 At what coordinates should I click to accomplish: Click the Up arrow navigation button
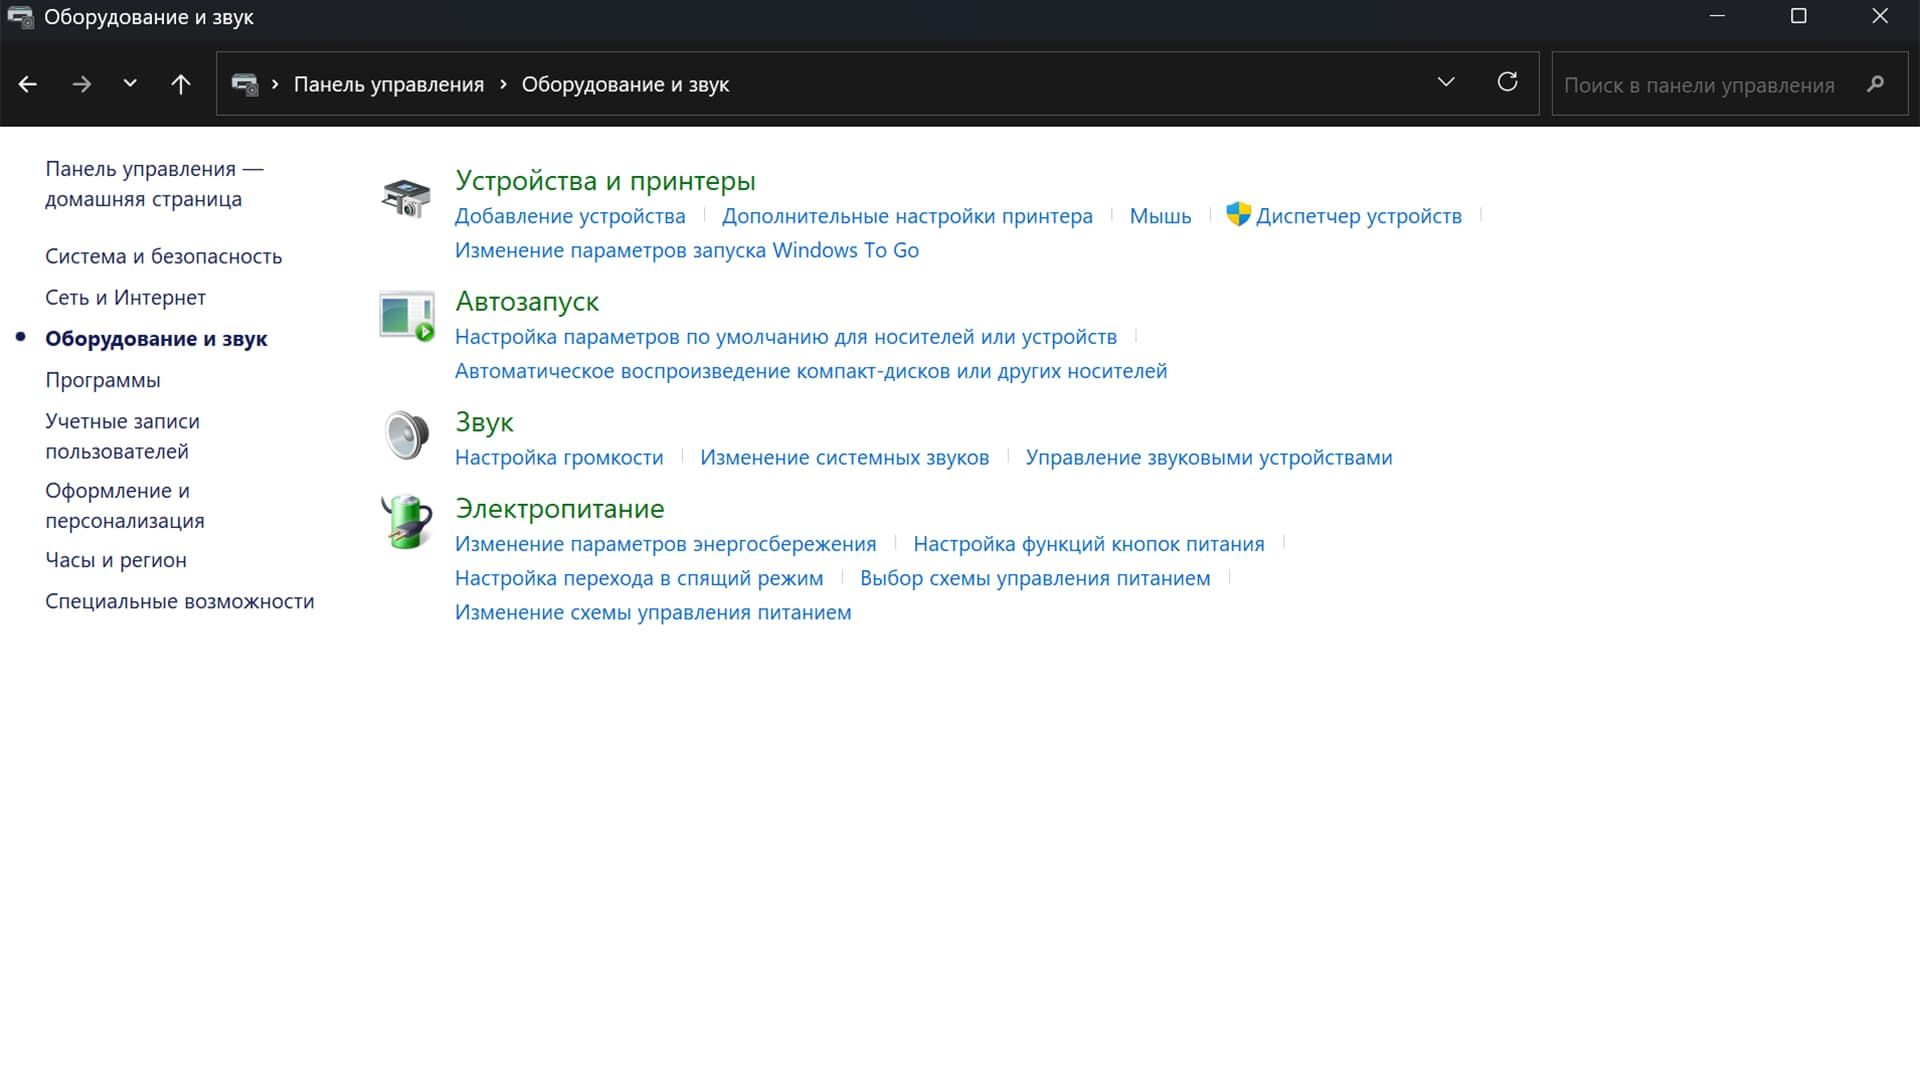181,85
